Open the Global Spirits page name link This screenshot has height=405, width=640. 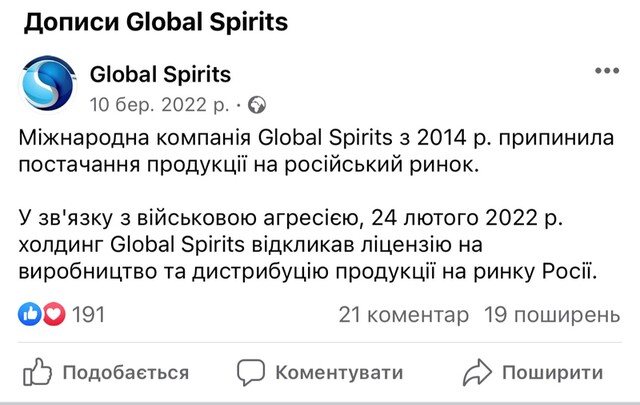[160, 74]
